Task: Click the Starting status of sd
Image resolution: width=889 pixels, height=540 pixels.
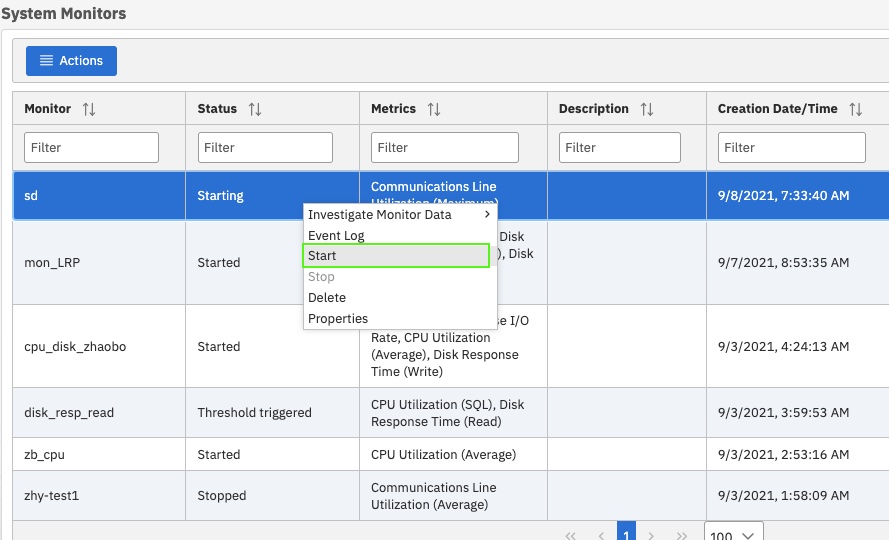Action: pos(221,196)
